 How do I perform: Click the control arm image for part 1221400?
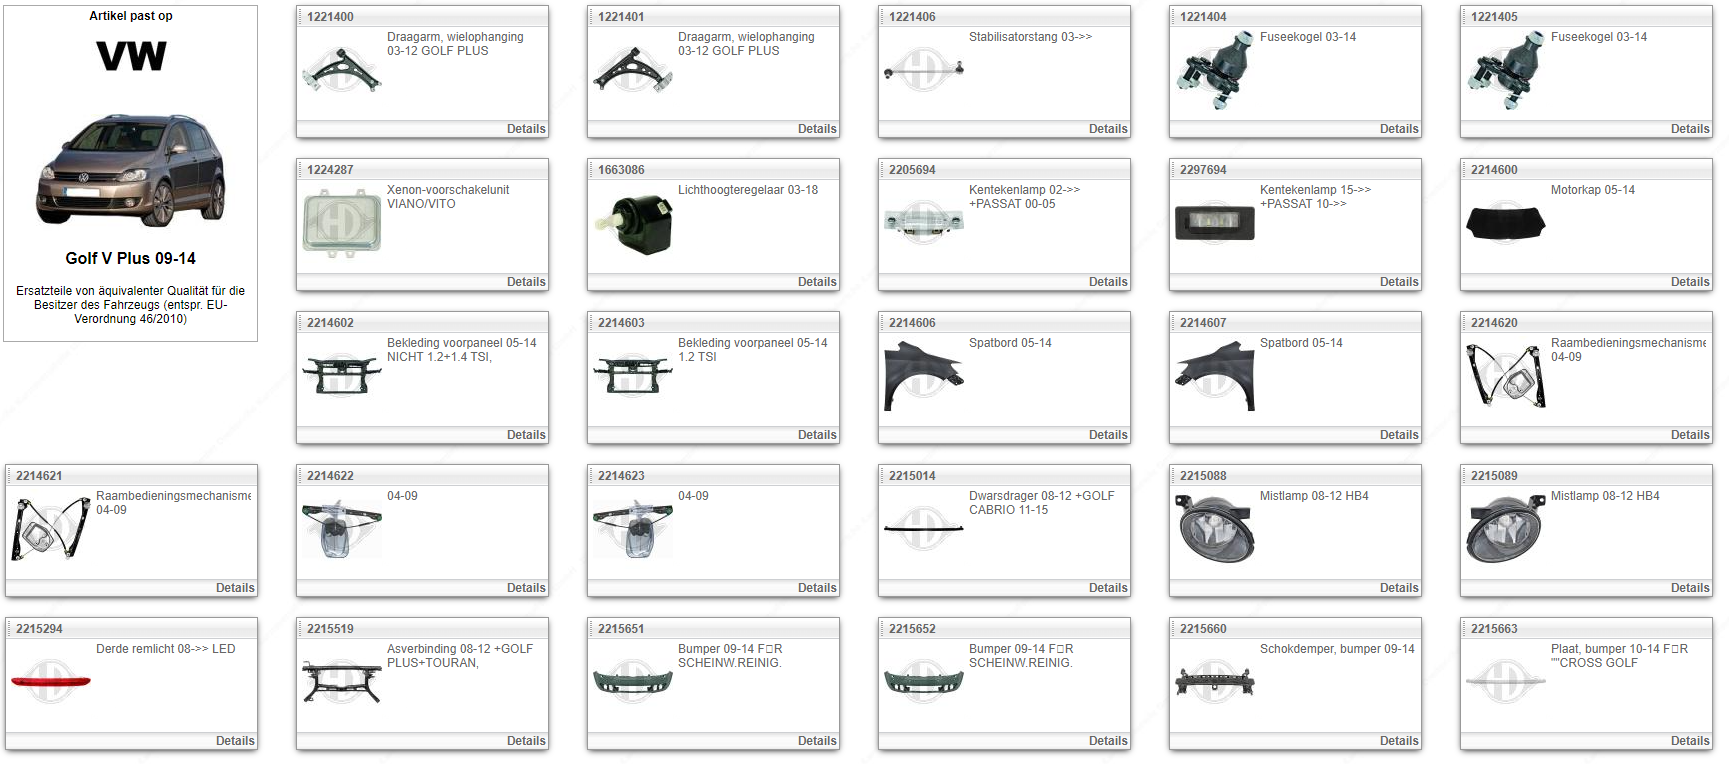pyautogui.click(x=341, y=70)
